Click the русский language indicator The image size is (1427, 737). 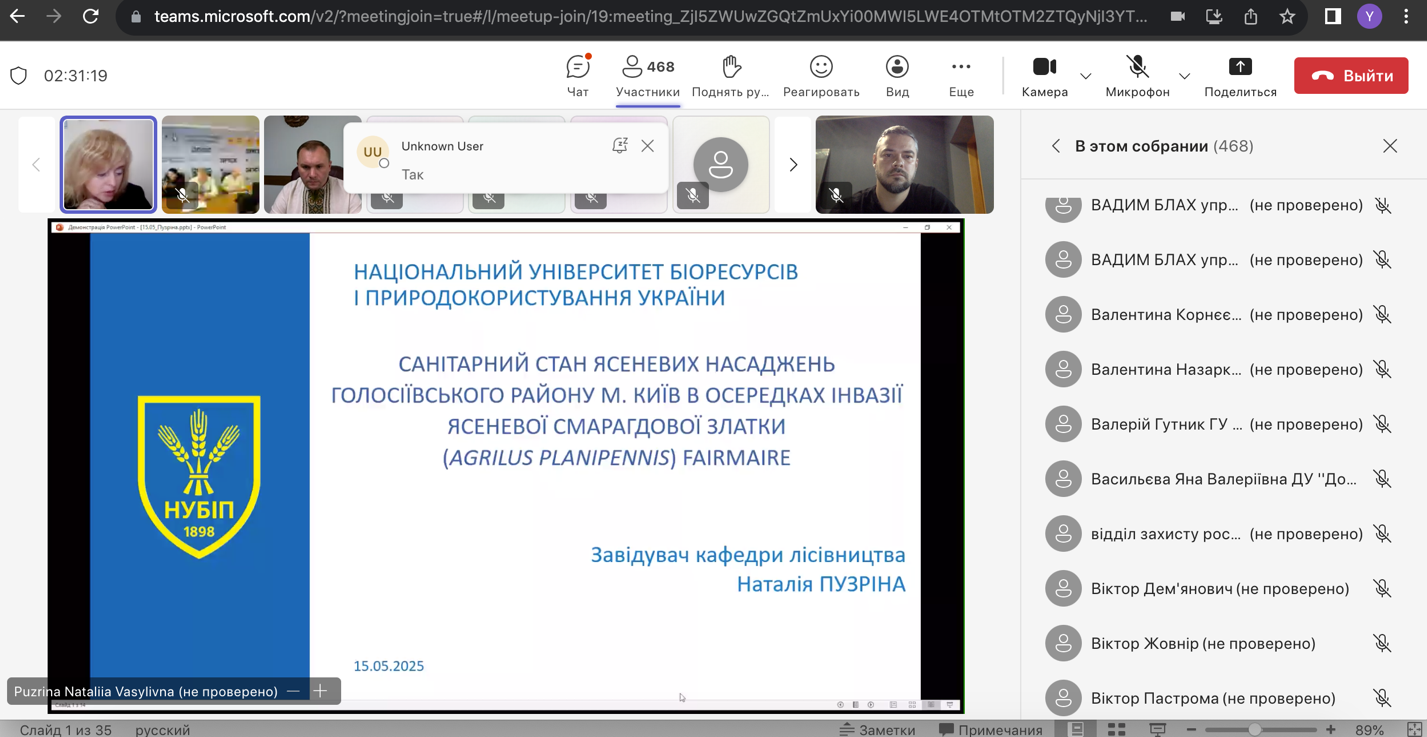click(163, 730)
